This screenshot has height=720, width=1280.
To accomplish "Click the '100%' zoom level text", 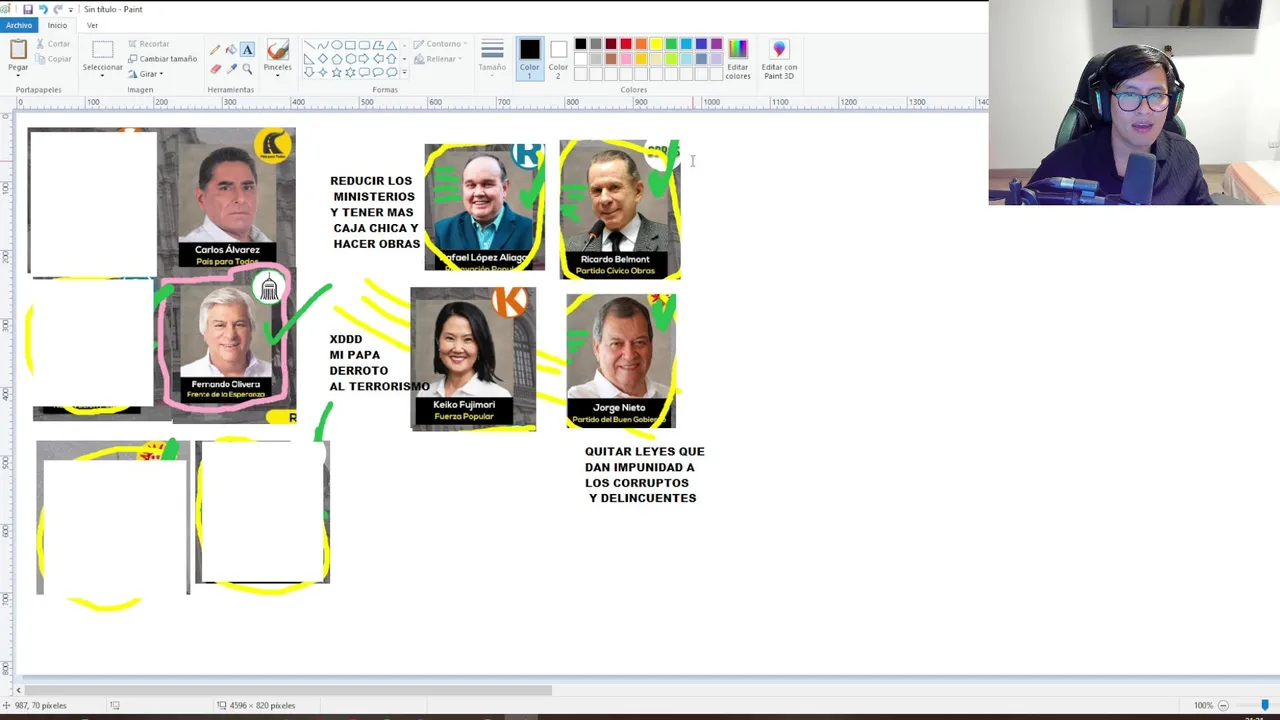I will [x=1203, y=705].
